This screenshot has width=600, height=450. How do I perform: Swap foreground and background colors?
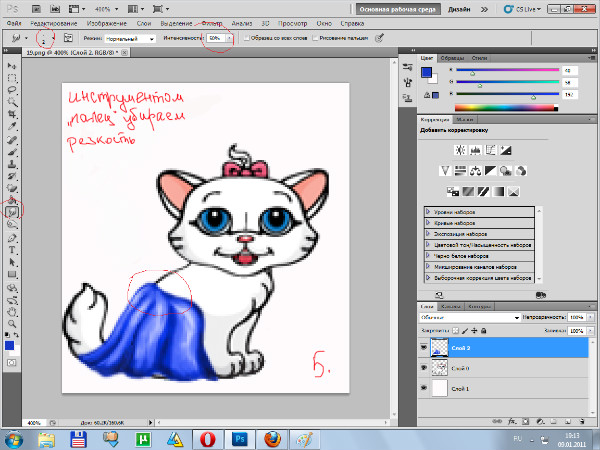16,335
